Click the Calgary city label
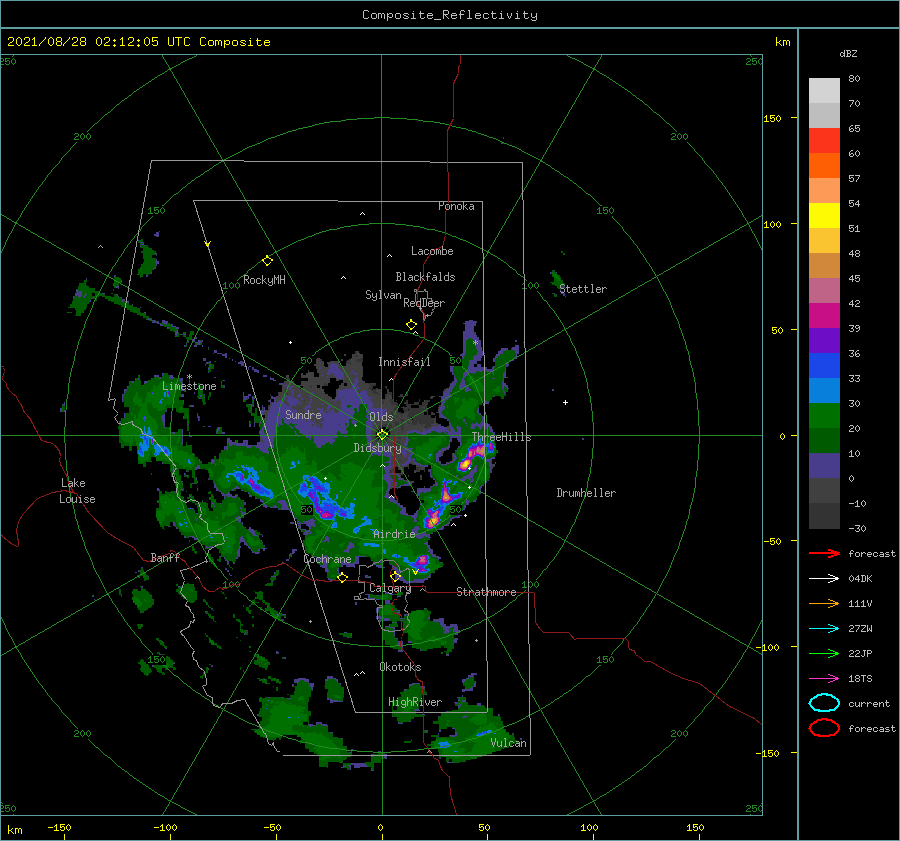Viewport: 900px width, 841px height. tap(390, 588)
